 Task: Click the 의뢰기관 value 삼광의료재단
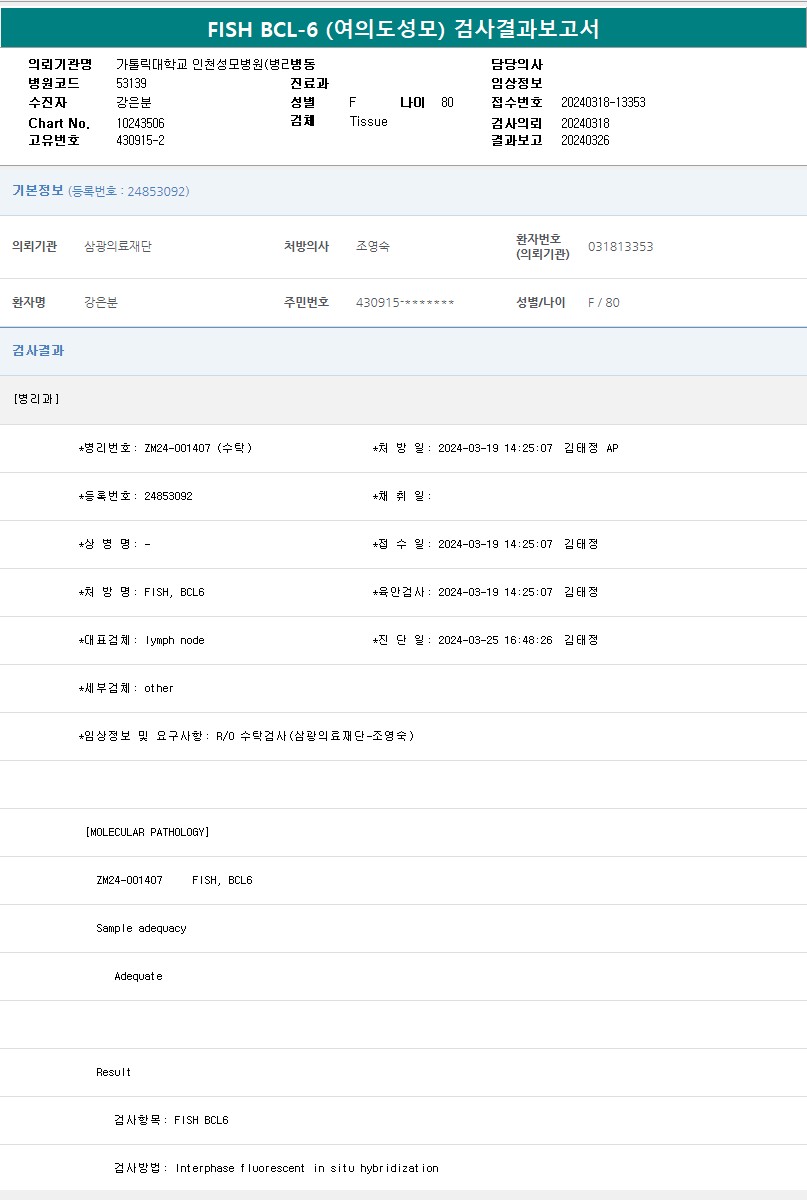pos(118,247)
